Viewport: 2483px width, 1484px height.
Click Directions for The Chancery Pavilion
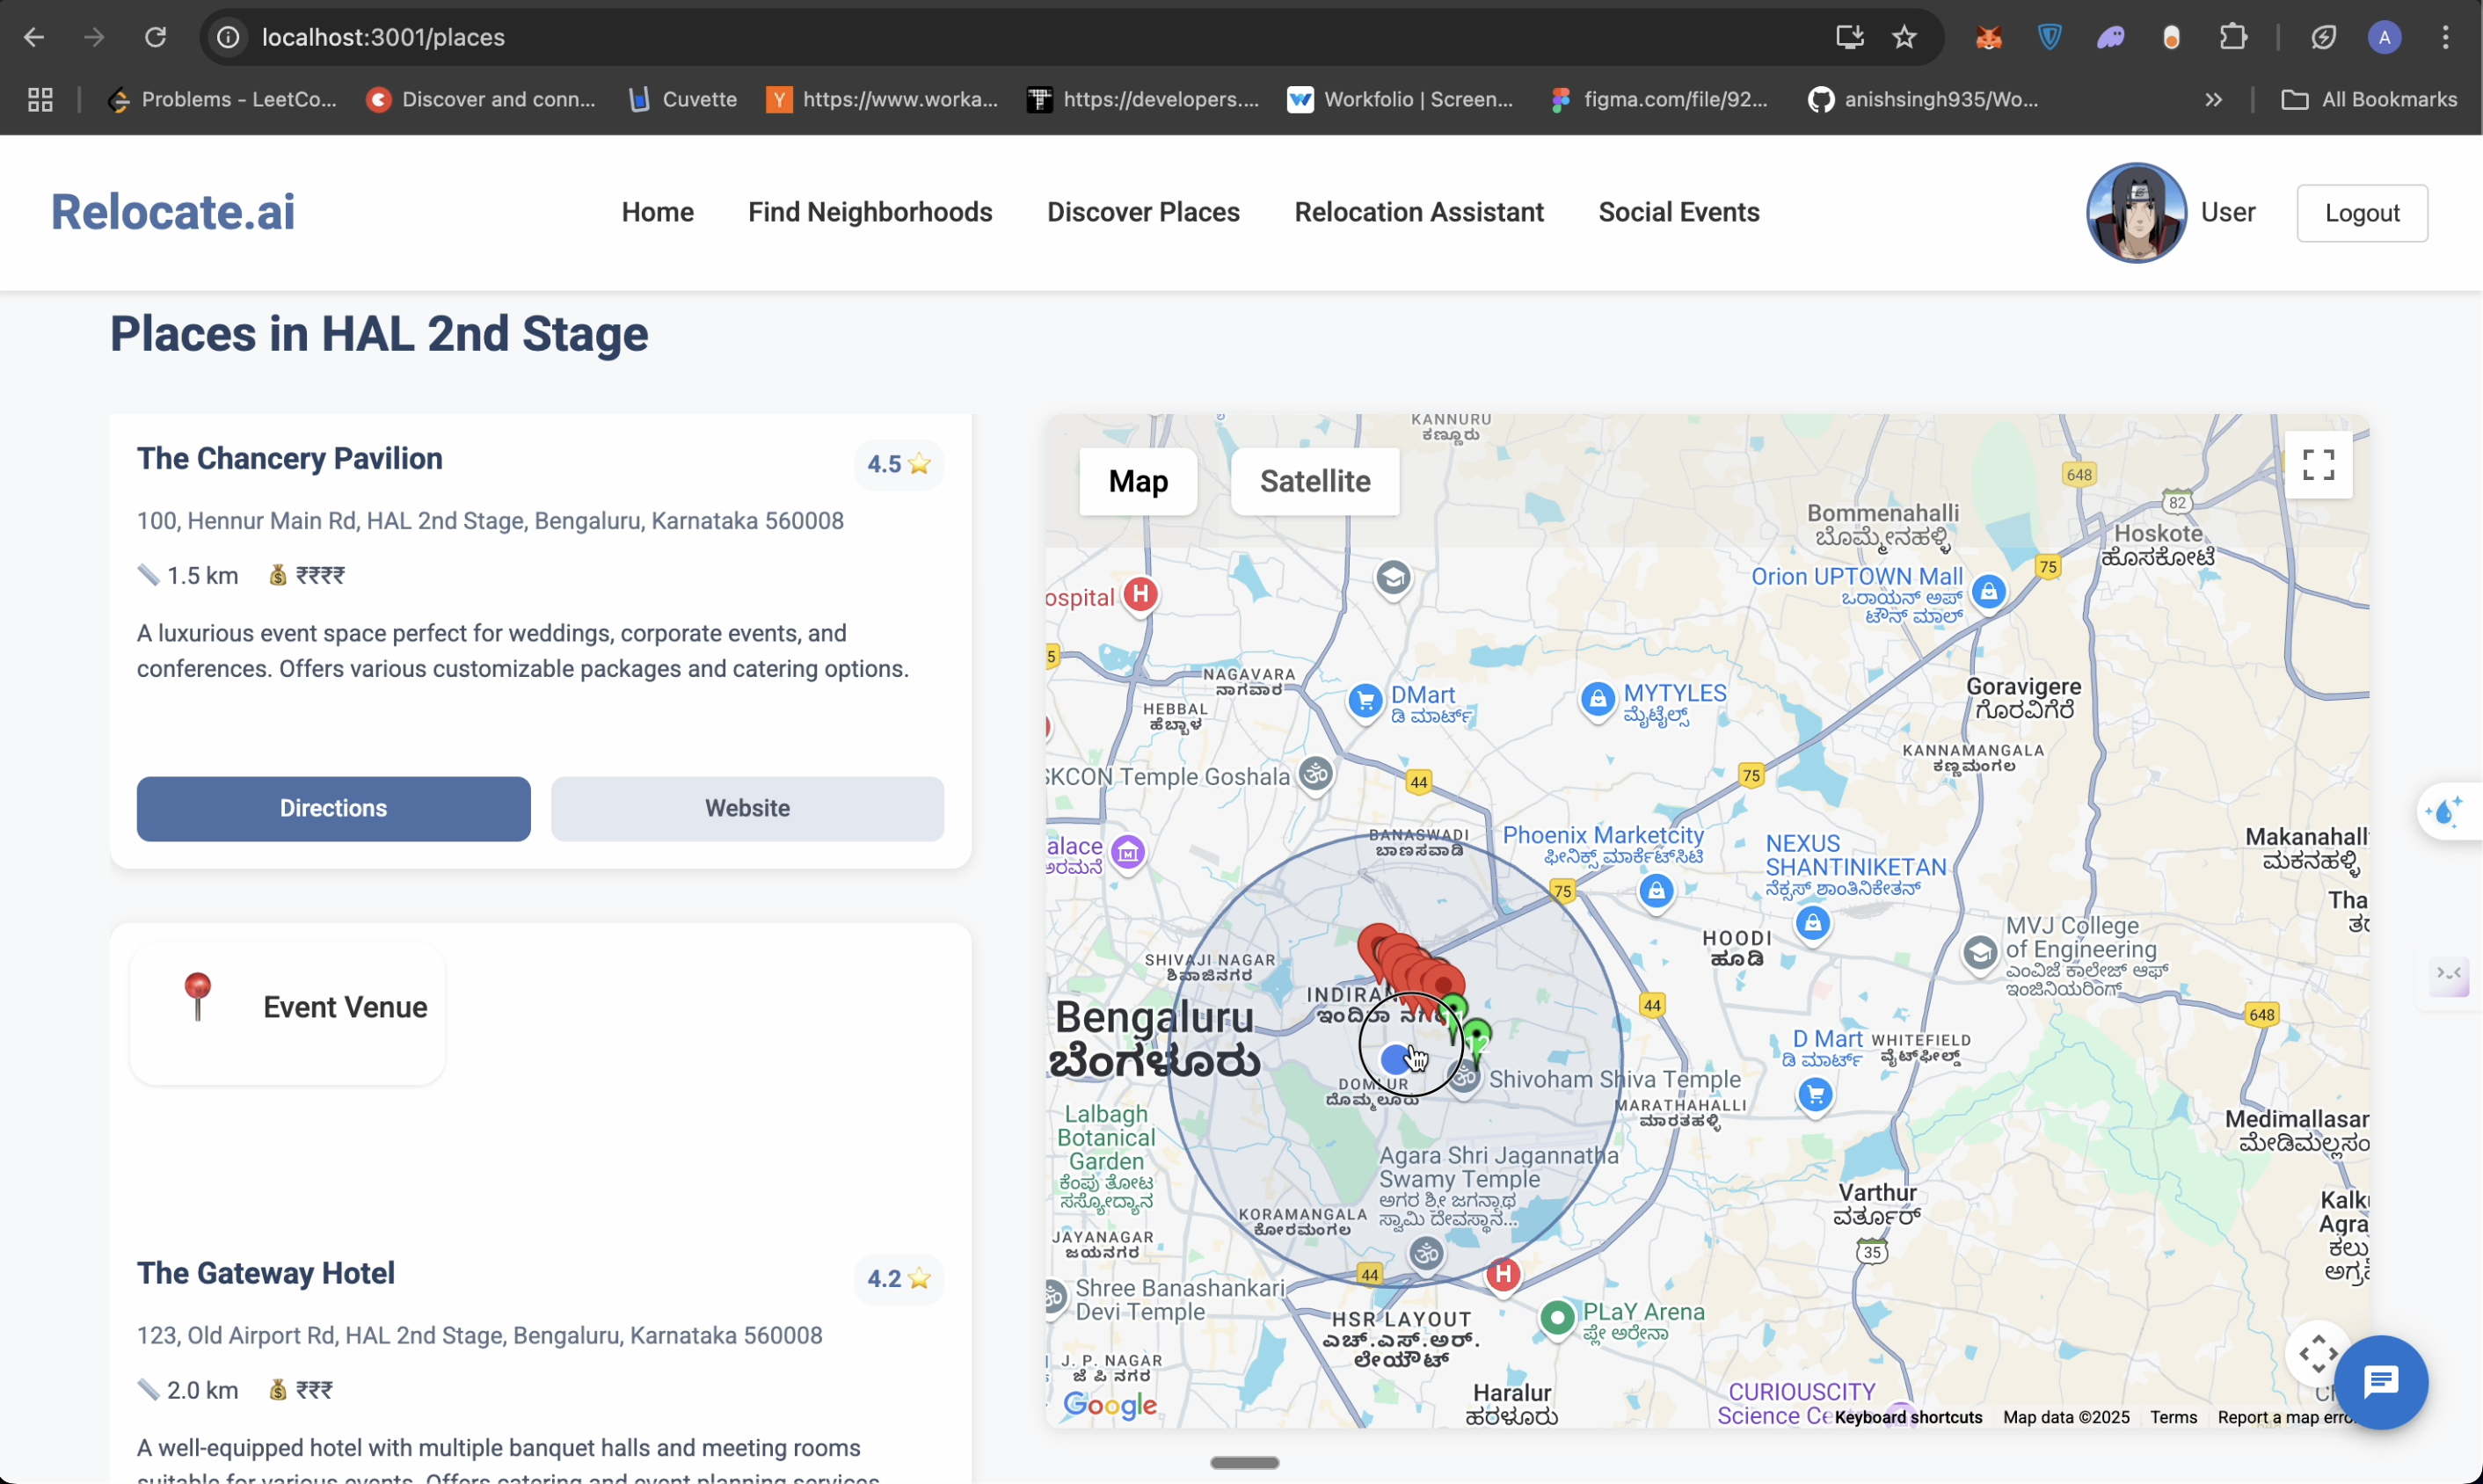point(333,808)
